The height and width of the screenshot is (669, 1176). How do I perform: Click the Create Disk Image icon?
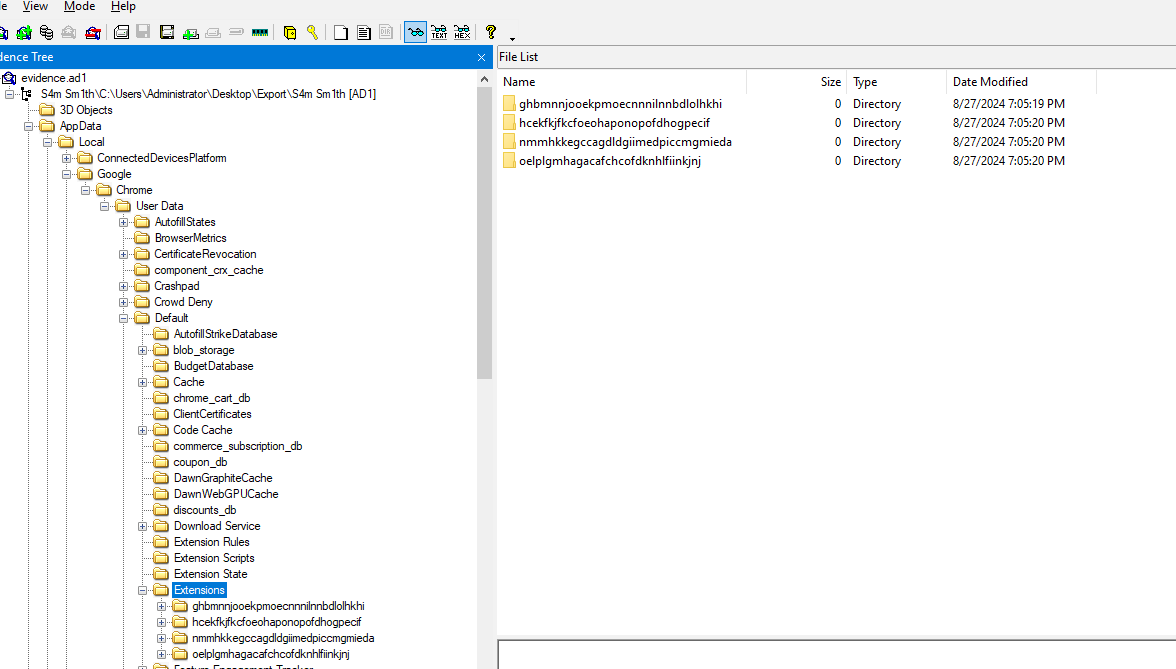click(122, 32)
